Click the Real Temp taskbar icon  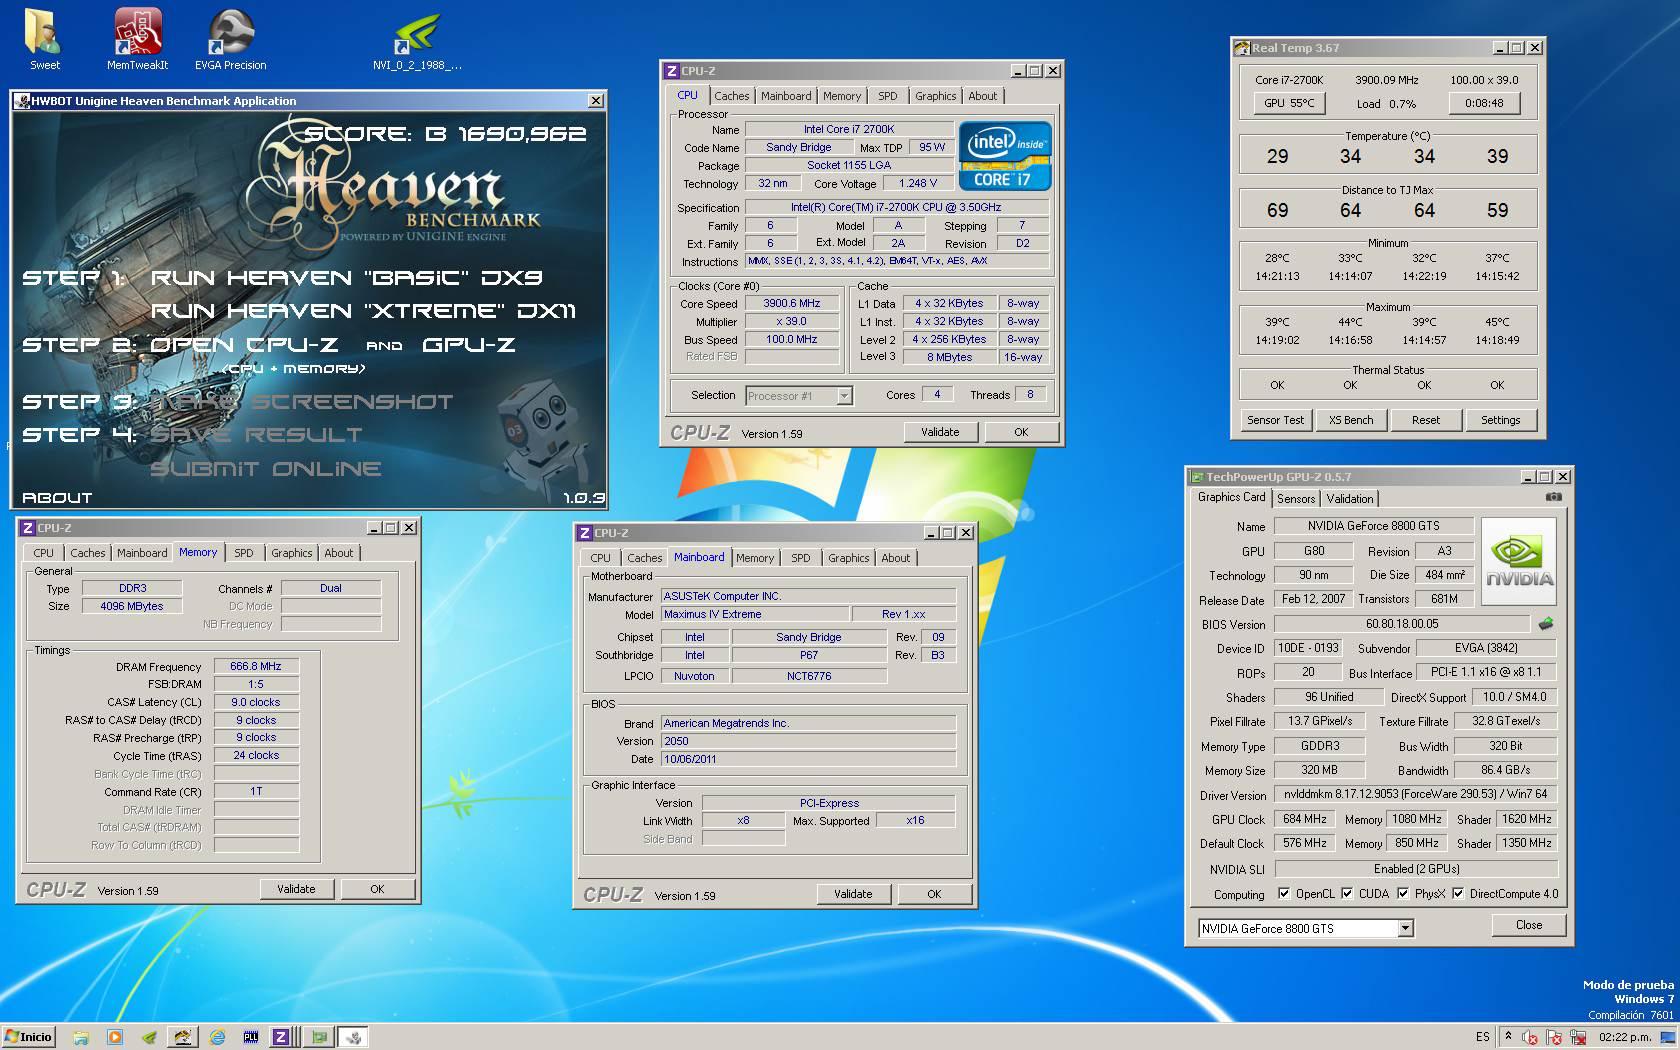(x=182, y=1037)
